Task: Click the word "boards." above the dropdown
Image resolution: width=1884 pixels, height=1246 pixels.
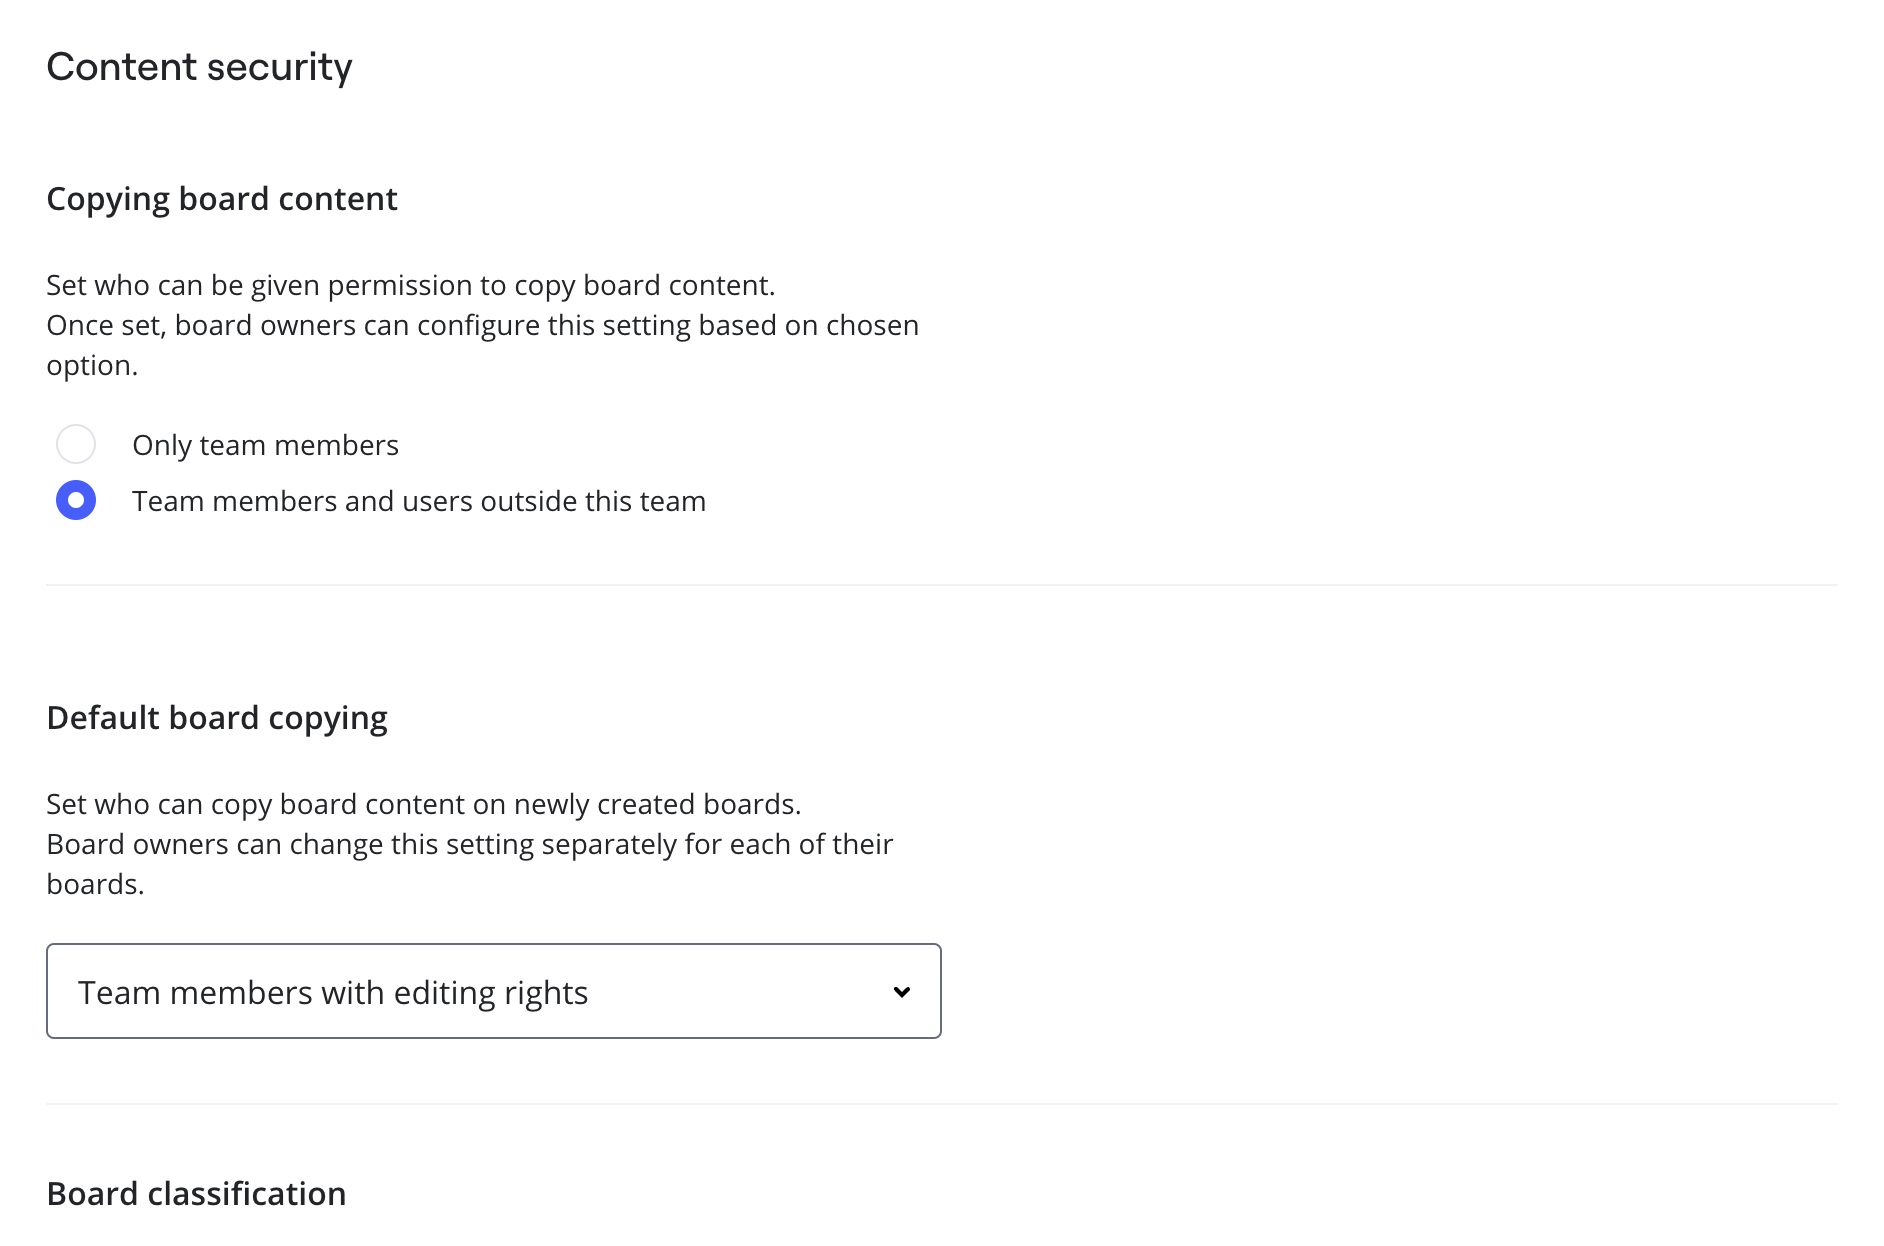Action: [x=95, y=885]
